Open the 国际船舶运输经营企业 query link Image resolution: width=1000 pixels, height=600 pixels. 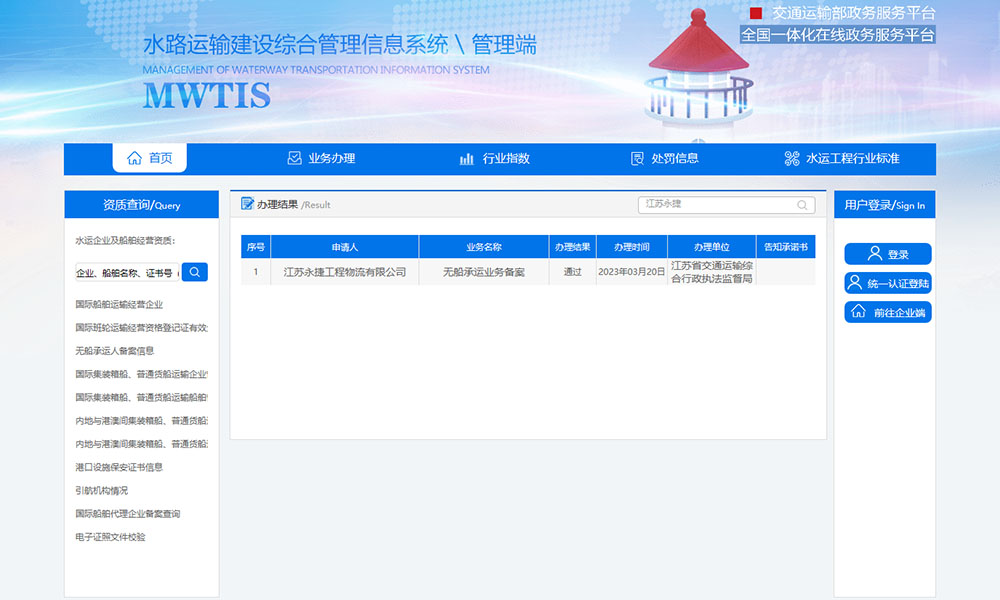pyautogui.click(x=119, y=304)
